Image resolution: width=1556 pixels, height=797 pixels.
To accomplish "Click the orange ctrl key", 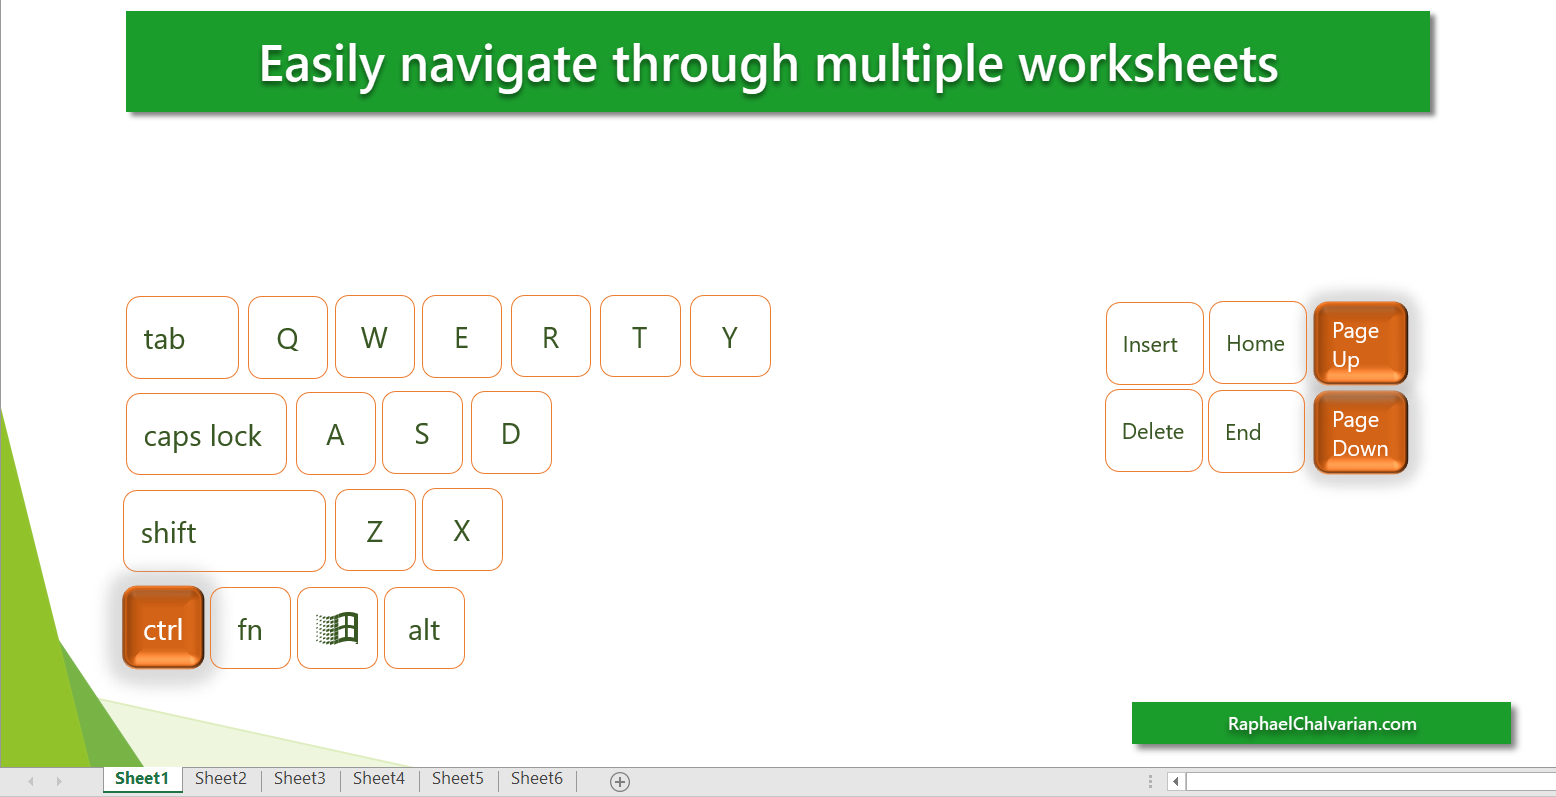I will point(163,628).
